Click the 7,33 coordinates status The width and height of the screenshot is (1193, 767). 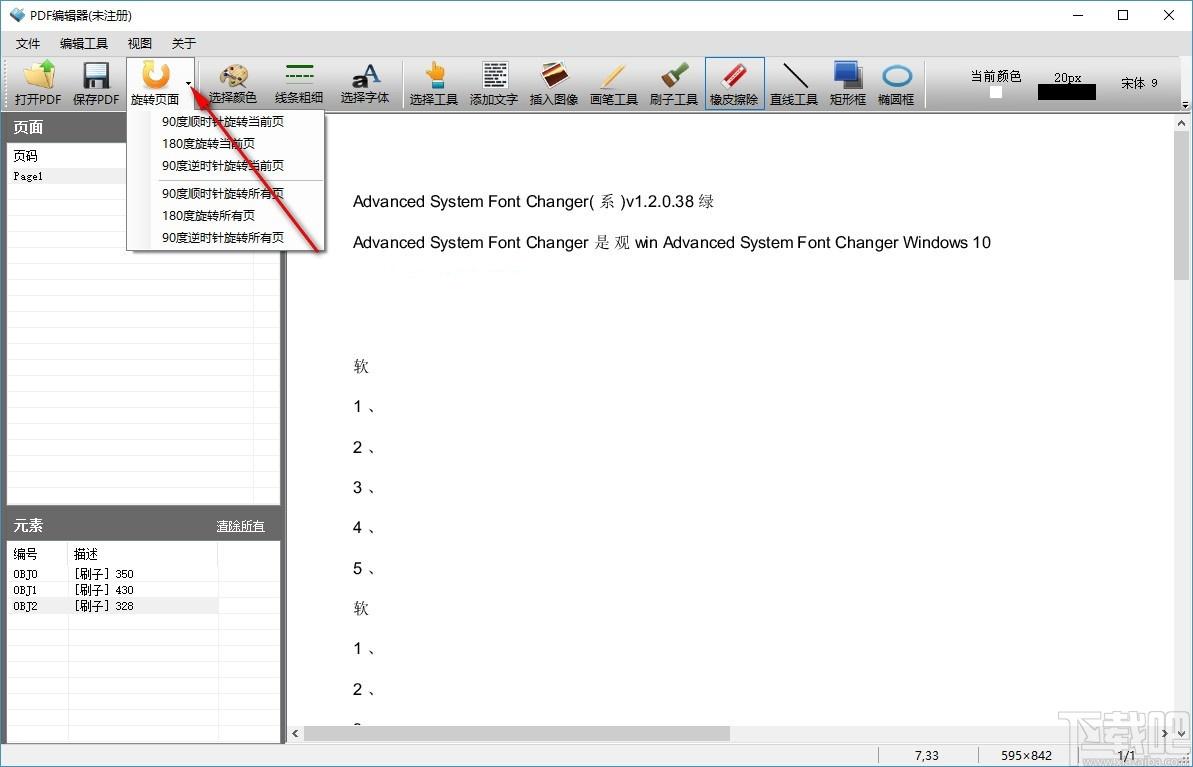point(927,756)
